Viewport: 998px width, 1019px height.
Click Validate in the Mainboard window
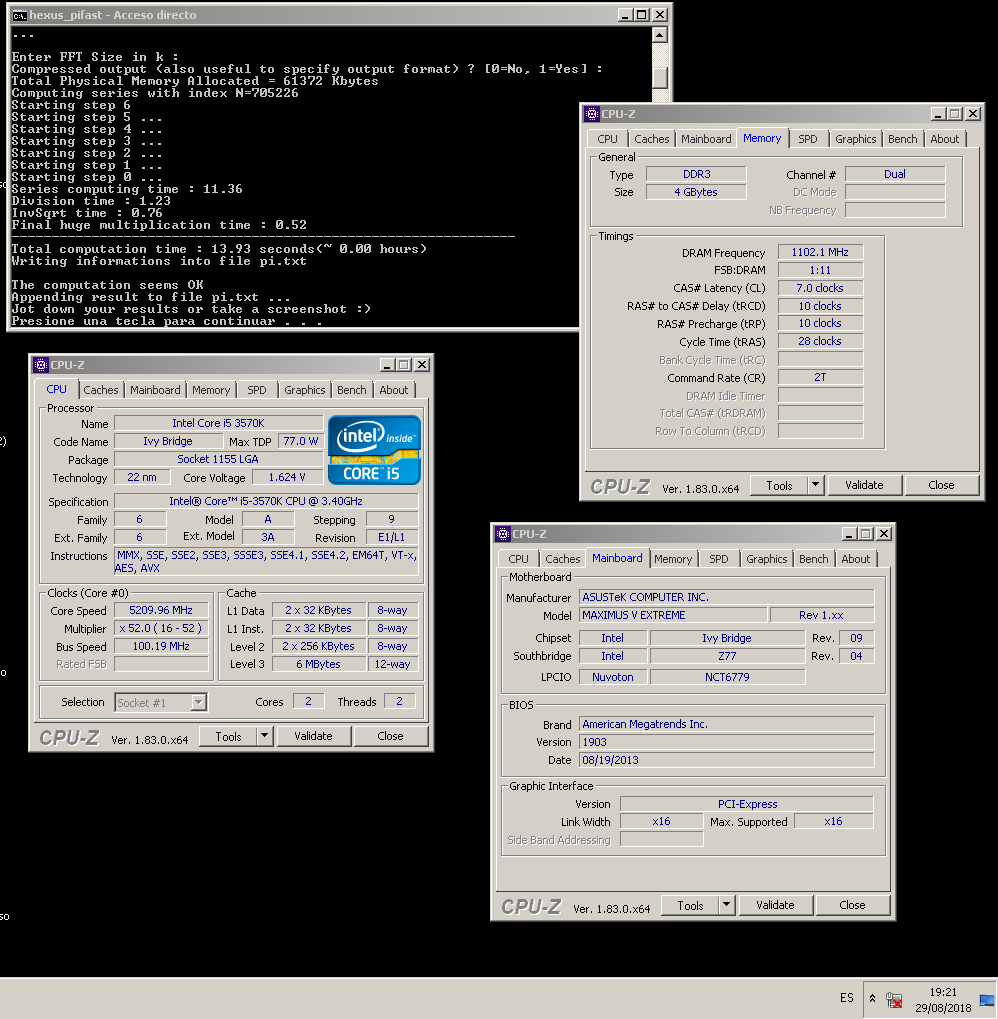775,905
